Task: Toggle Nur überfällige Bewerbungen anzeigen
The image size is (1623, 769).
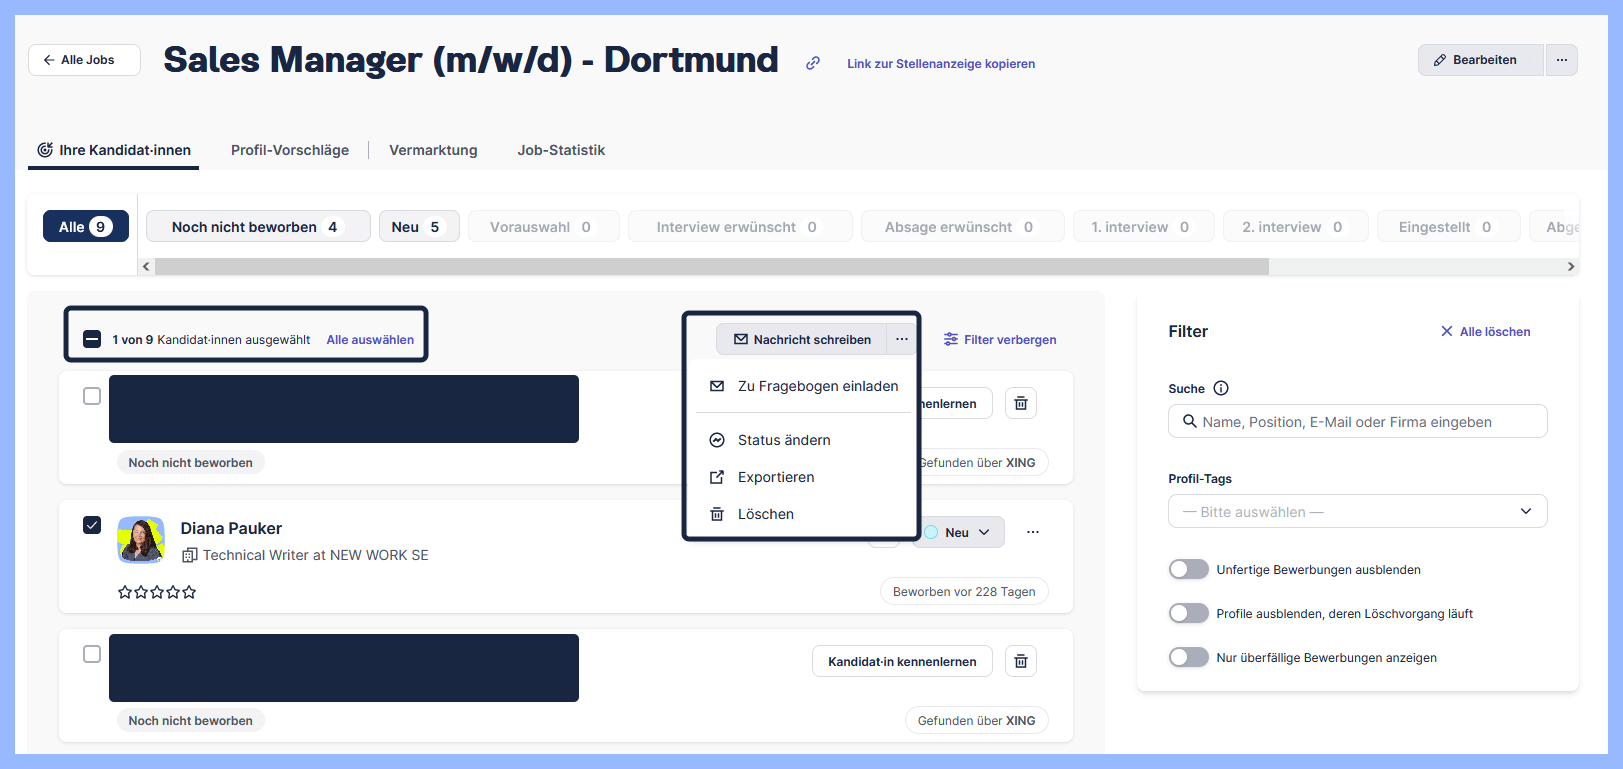Action: tap(1188, 657)
